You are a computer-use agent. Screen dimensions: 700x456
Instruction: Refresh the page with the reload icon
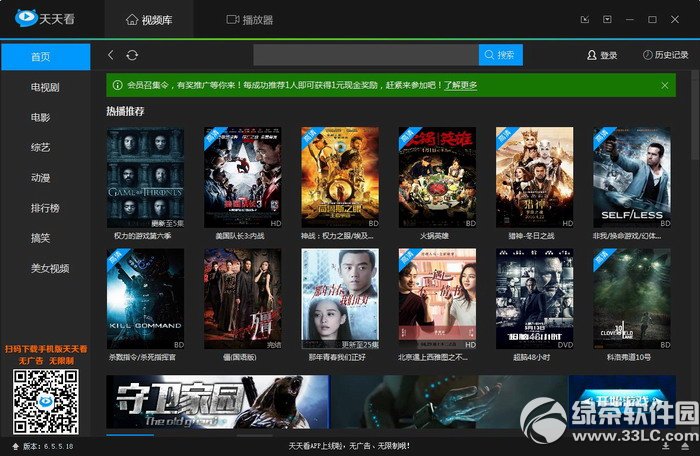click(132, 55)
